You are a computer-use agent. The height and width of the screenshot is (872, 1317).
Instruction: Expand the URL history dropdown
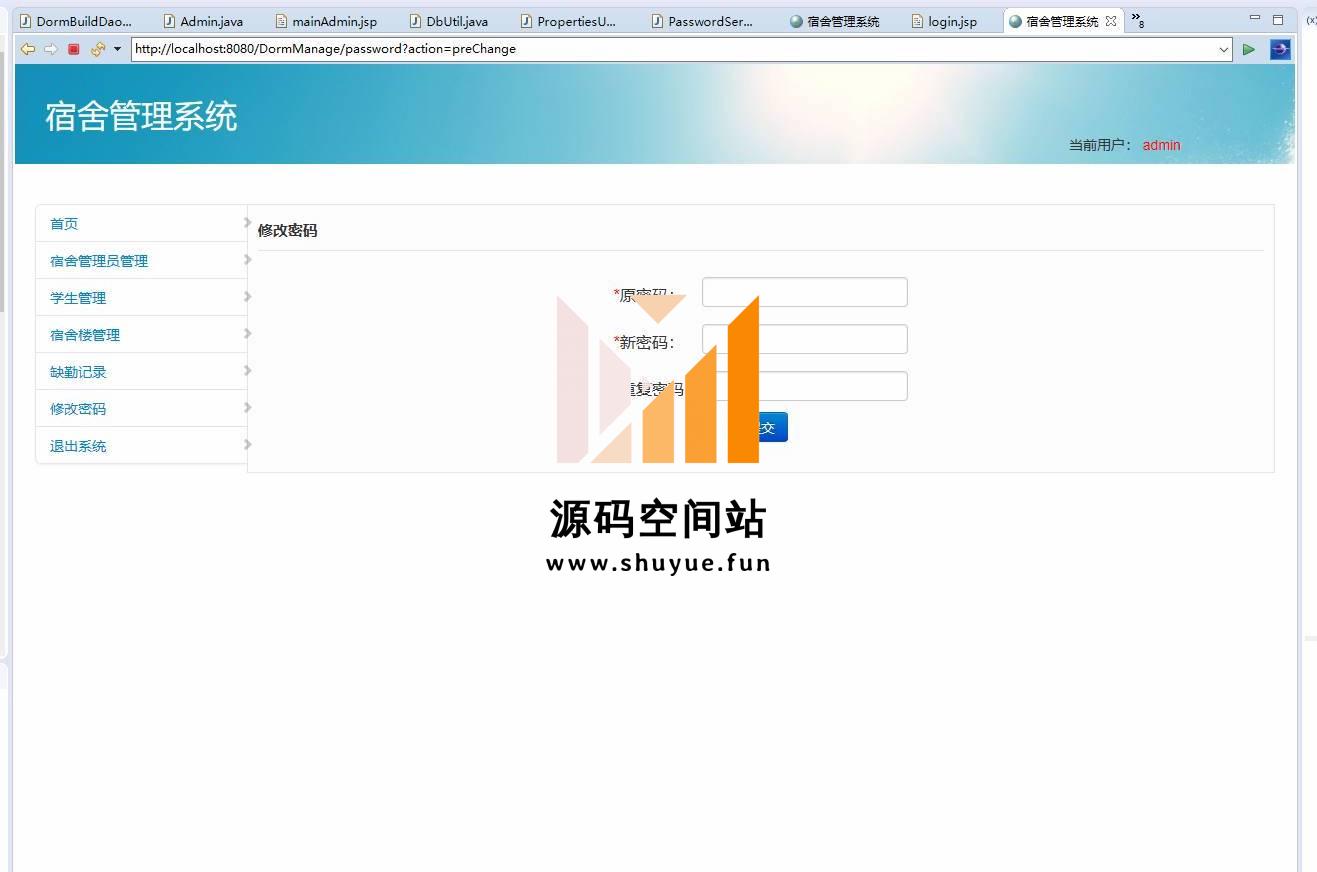(1224, 49)
